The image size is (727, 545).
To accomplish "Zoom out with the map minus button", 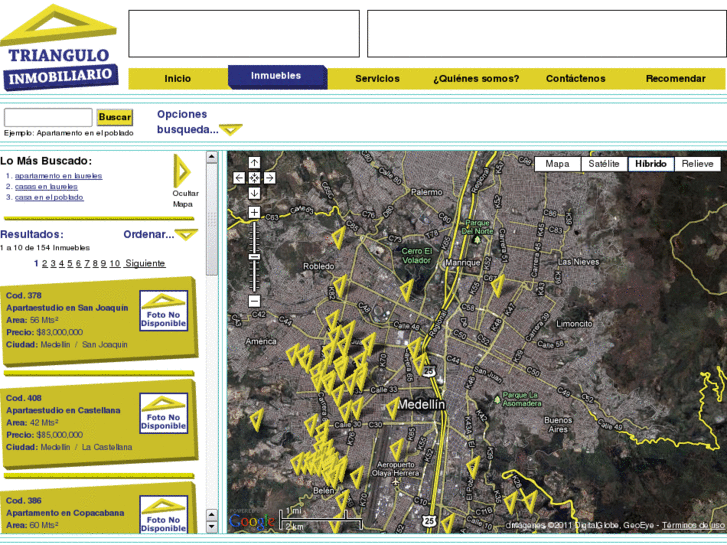I will pos(254,301).
